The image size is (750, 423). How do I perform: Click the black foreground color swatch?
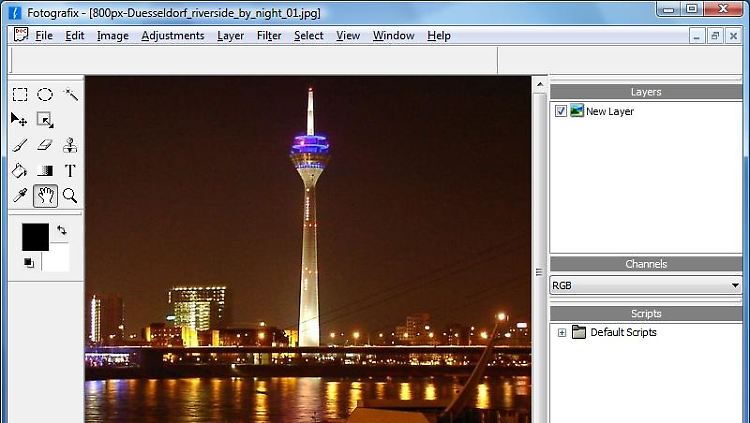(x=35, y=237)
